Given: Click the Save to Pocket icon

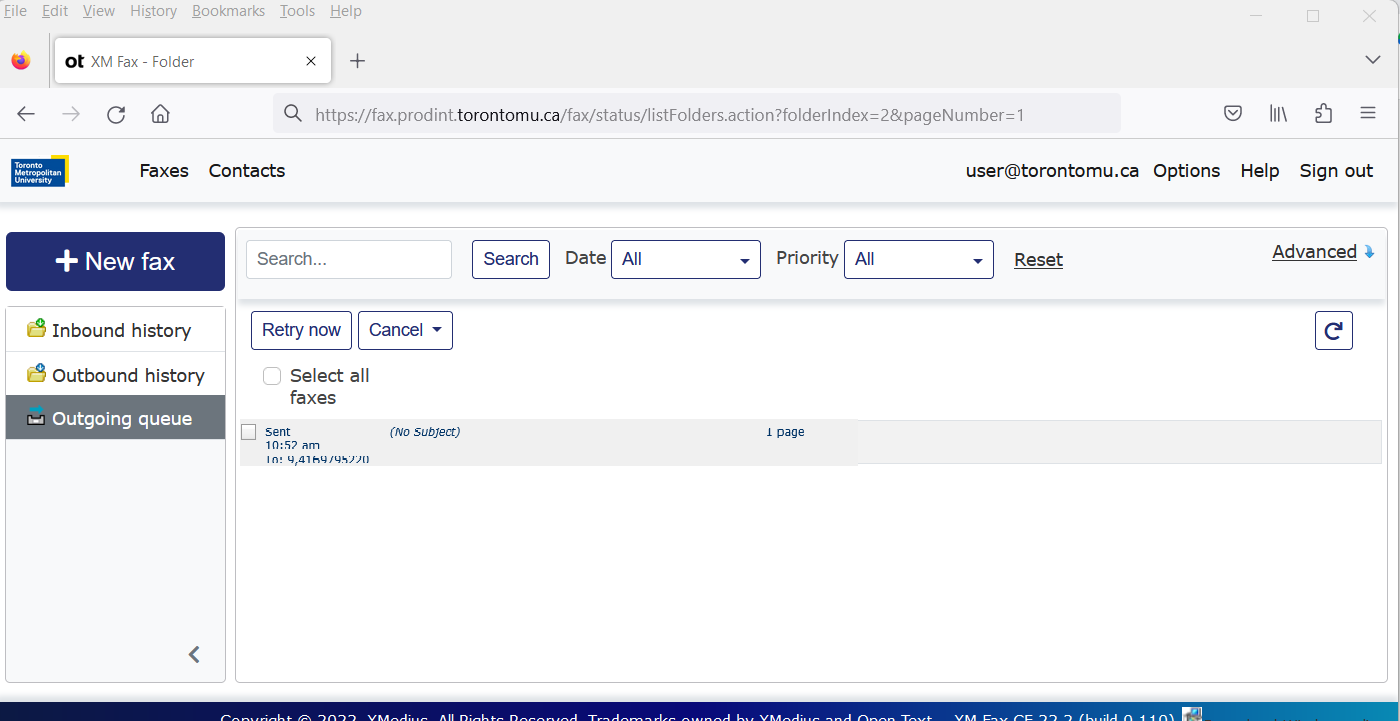Looking at the screenshot, I should click(x=1233, y=114).
